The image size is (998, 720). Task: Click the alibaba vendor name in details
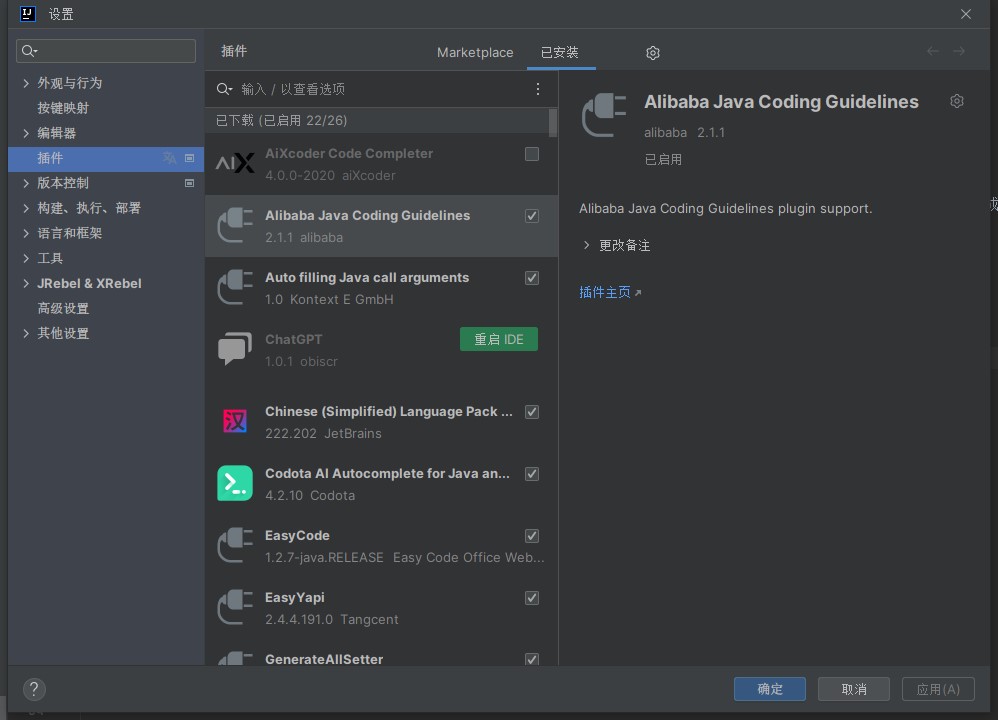point(665,132)
